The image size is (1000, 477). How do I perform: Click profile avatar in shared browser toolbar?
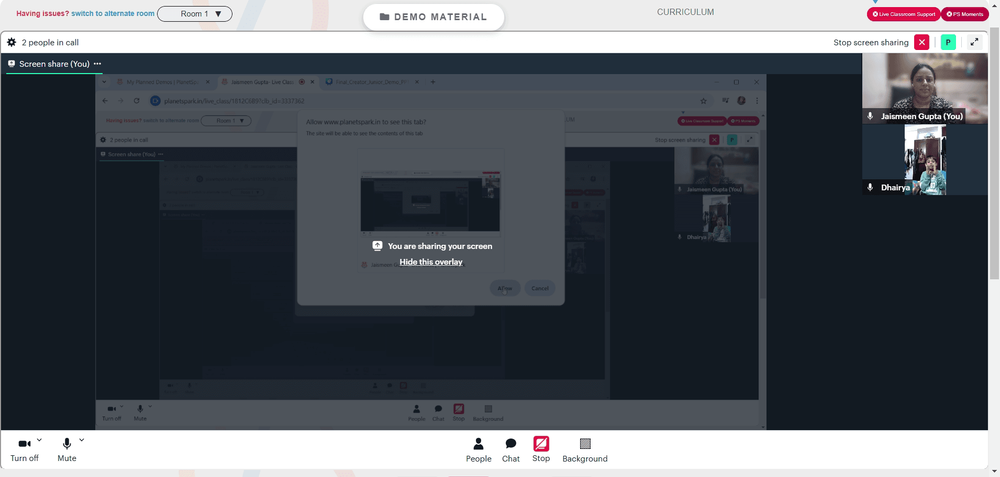coord(741,101)
